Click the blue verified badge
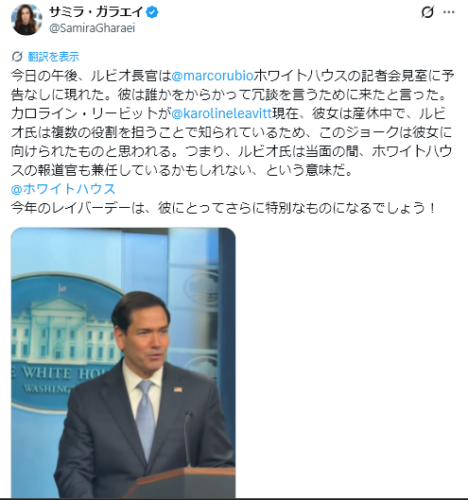Viewport: 468px width, 500px height. 153,13
